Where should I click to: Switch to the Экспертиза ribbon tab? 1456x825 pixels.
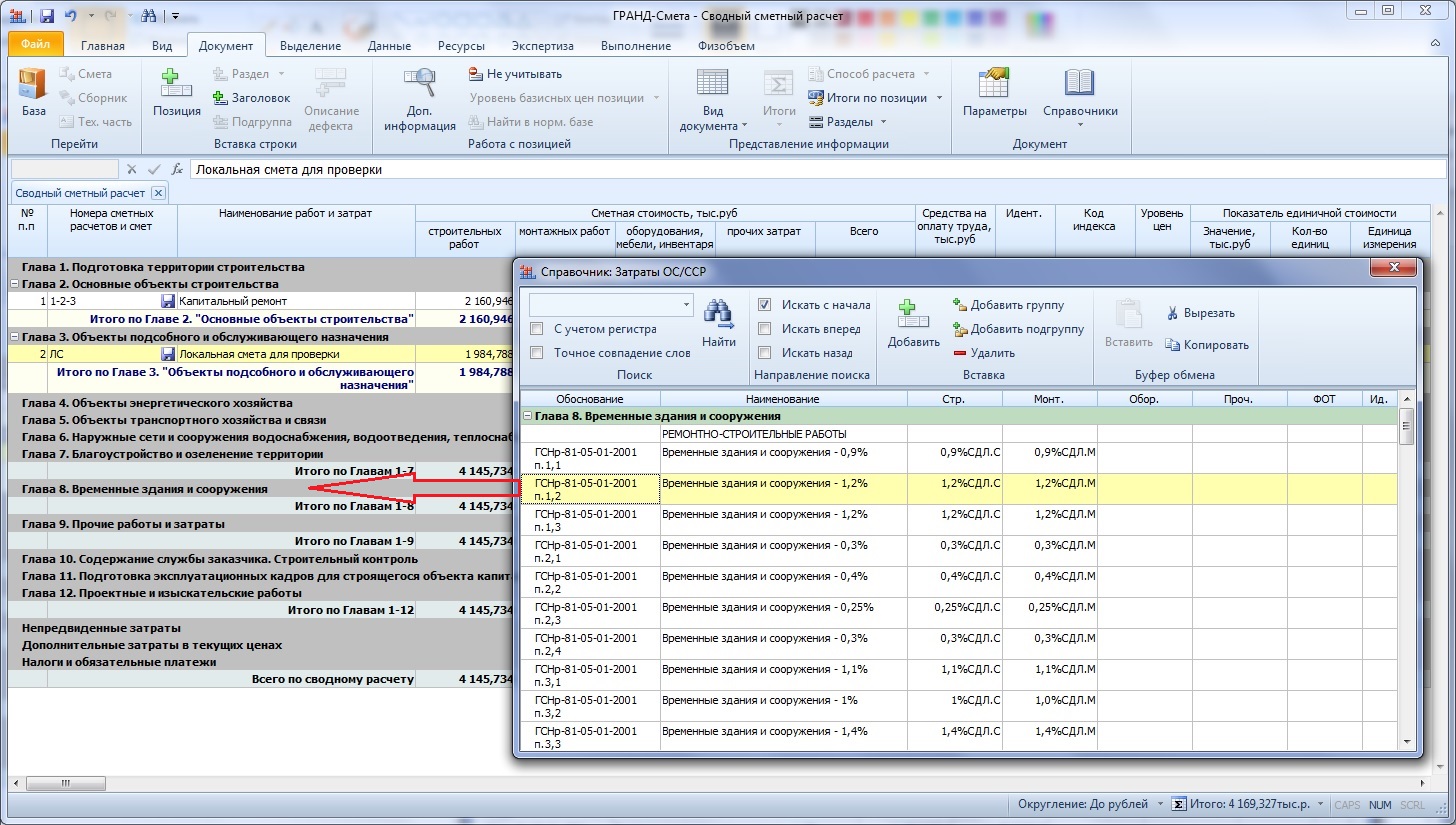(542, 46)
